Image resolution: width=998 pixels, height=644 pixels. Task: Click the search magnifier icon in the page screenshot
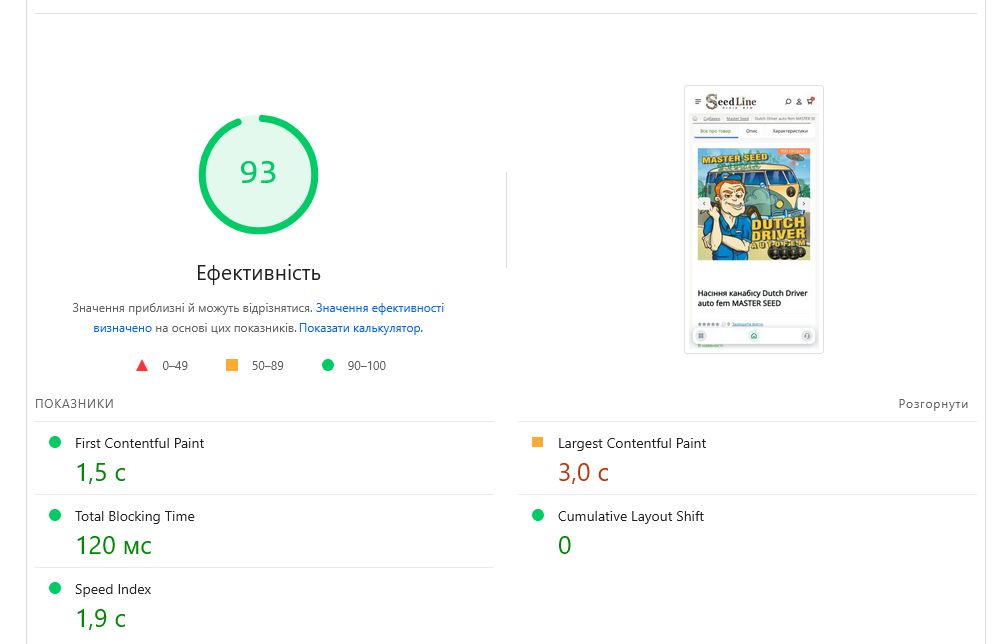(788, 101)
